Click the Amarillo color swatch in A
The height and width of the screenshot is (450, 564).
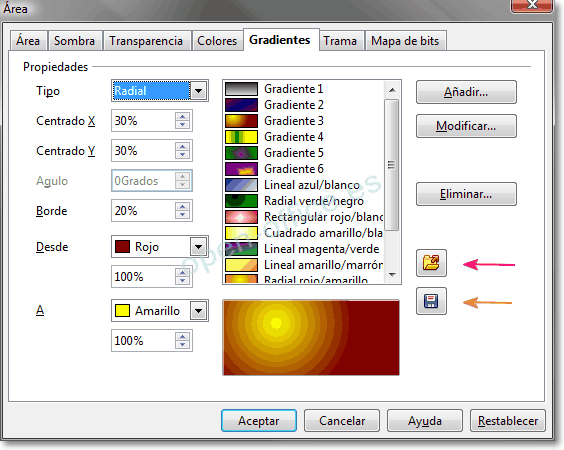pos(122,310)
